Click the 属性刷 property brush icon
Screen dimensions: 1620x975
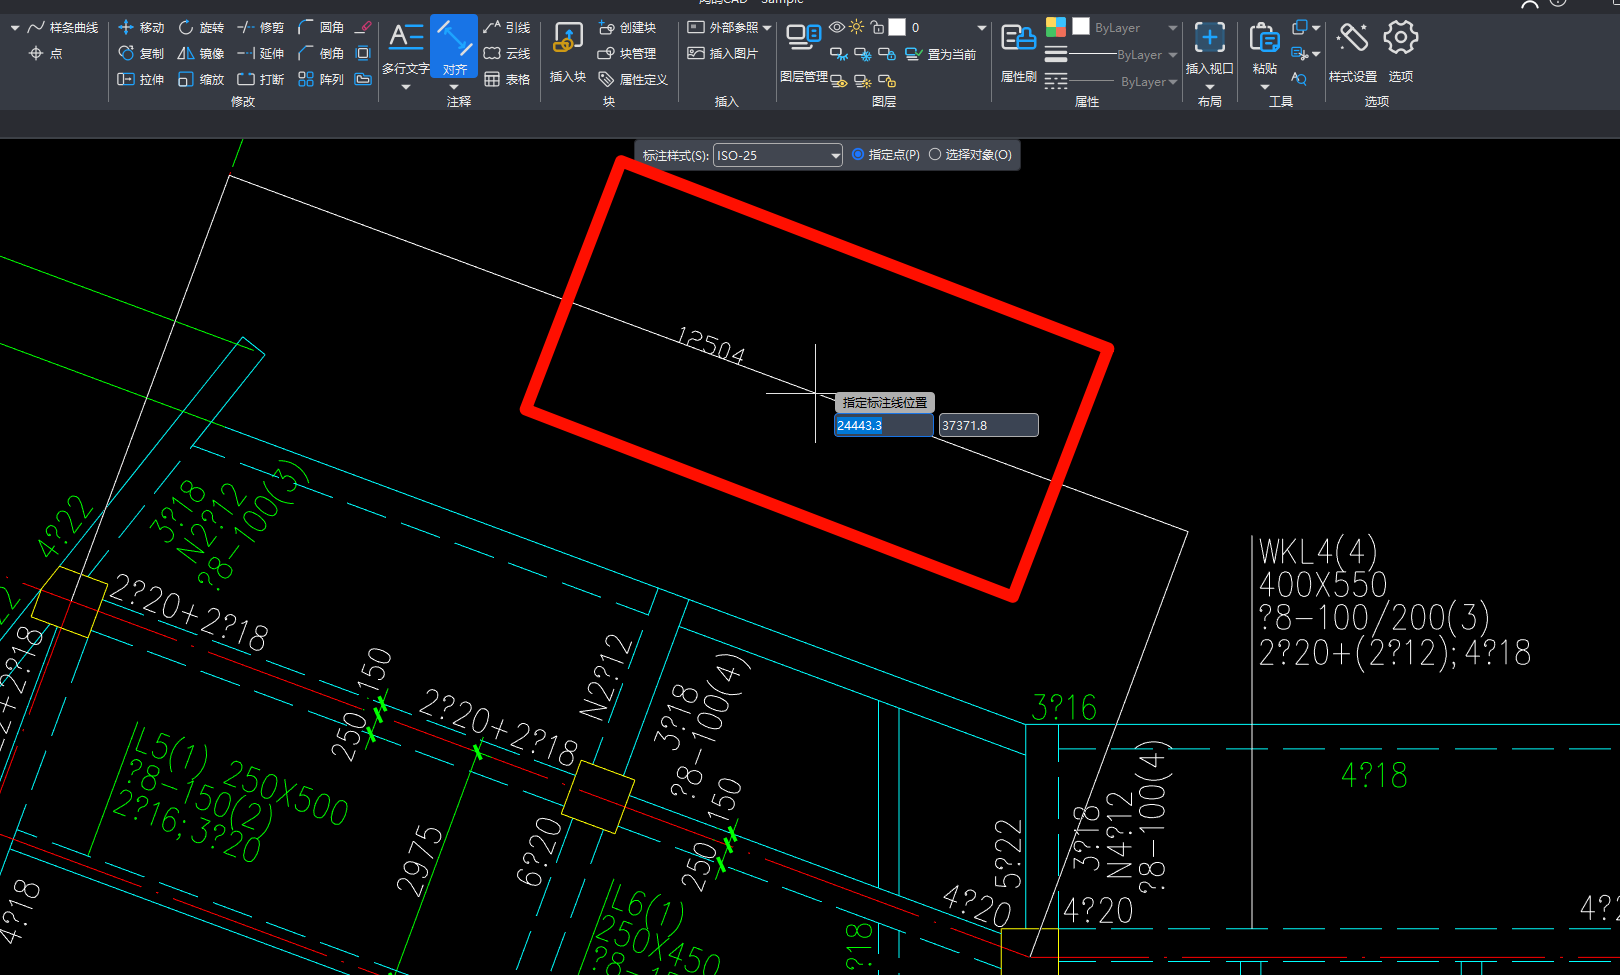pyautogui.click(x=1018, y=48)
